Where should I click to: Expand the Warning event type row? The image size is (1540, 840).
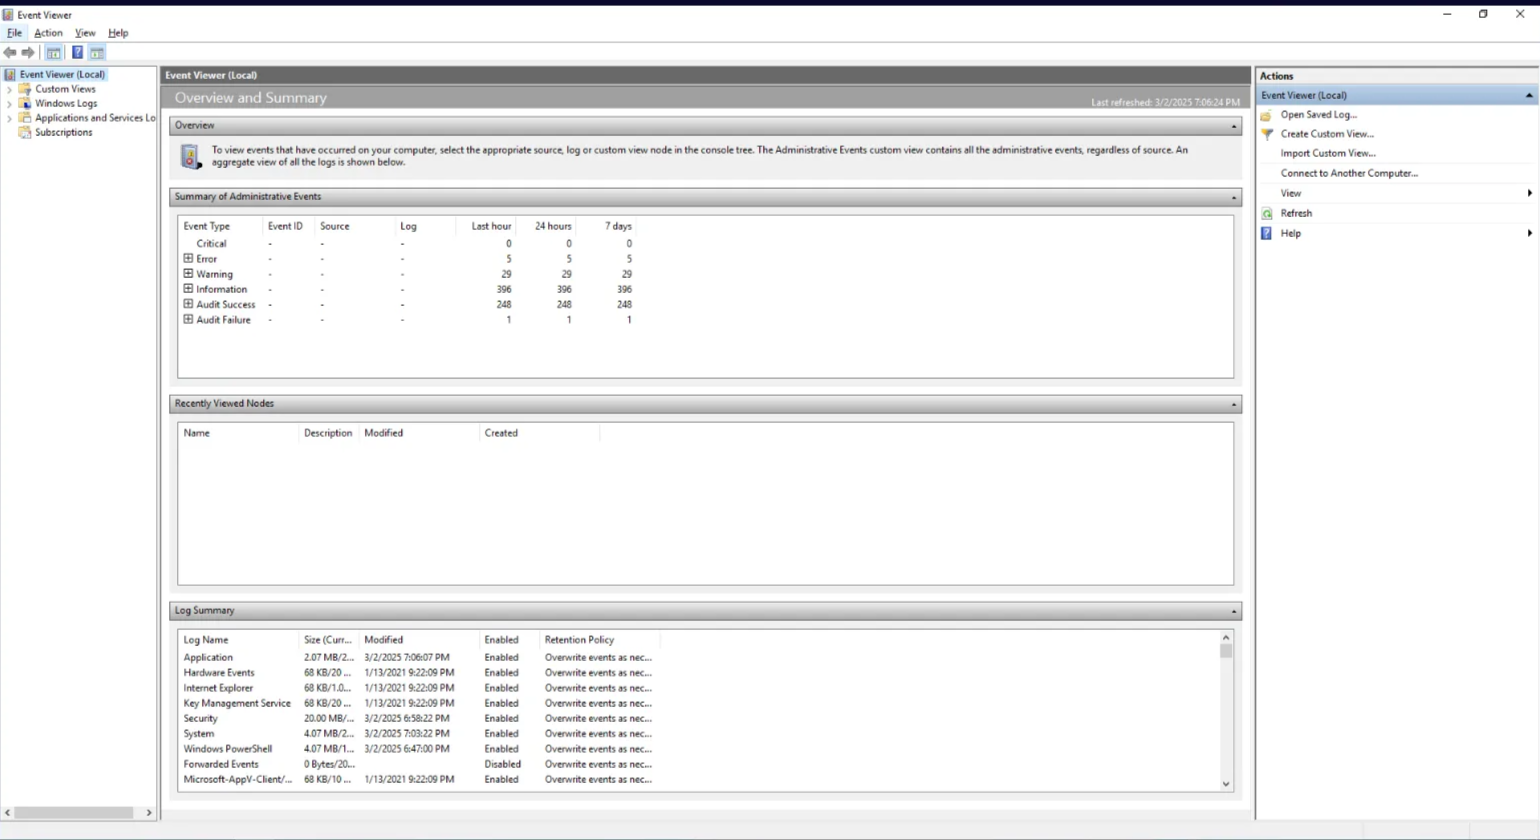(188, 273)
